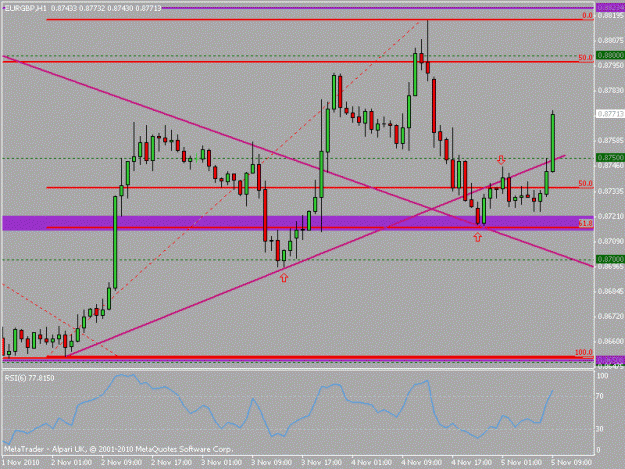Select the purple horizontal support zone rectangle
625x469 pixels.
298,223
